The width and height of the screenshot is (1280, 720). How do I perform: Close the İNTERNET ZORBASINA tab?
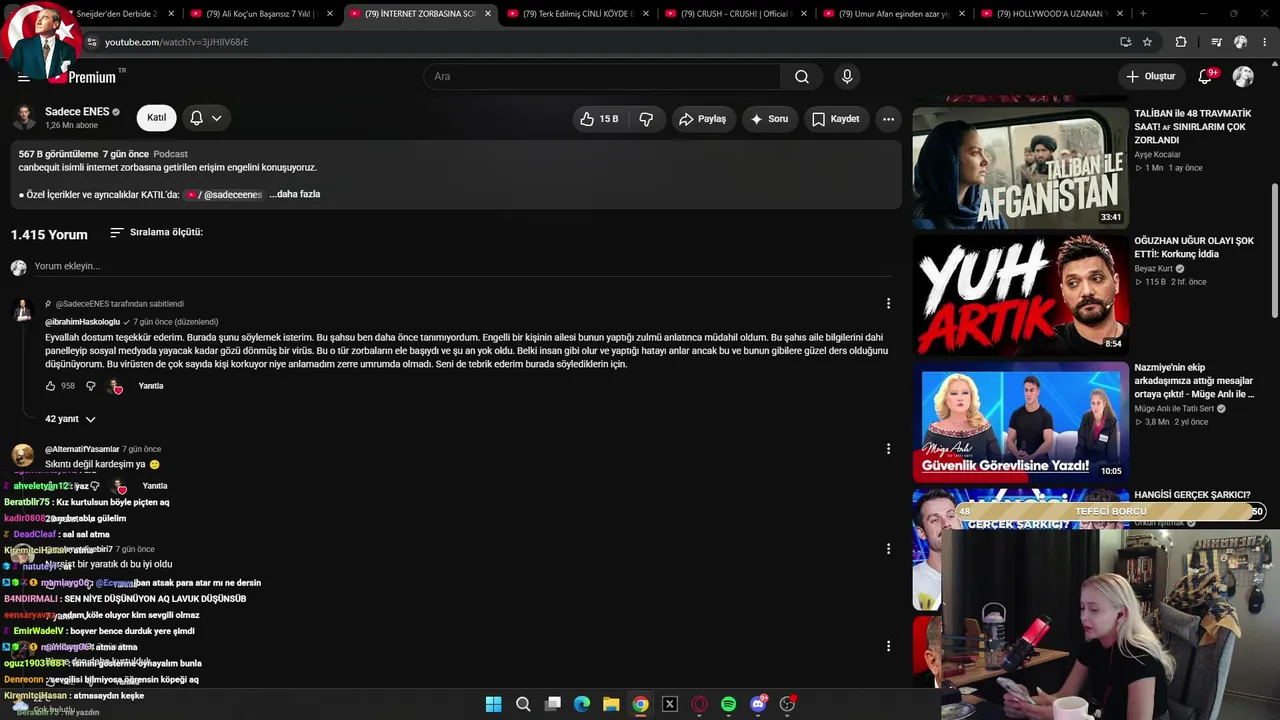pos(488,14)
